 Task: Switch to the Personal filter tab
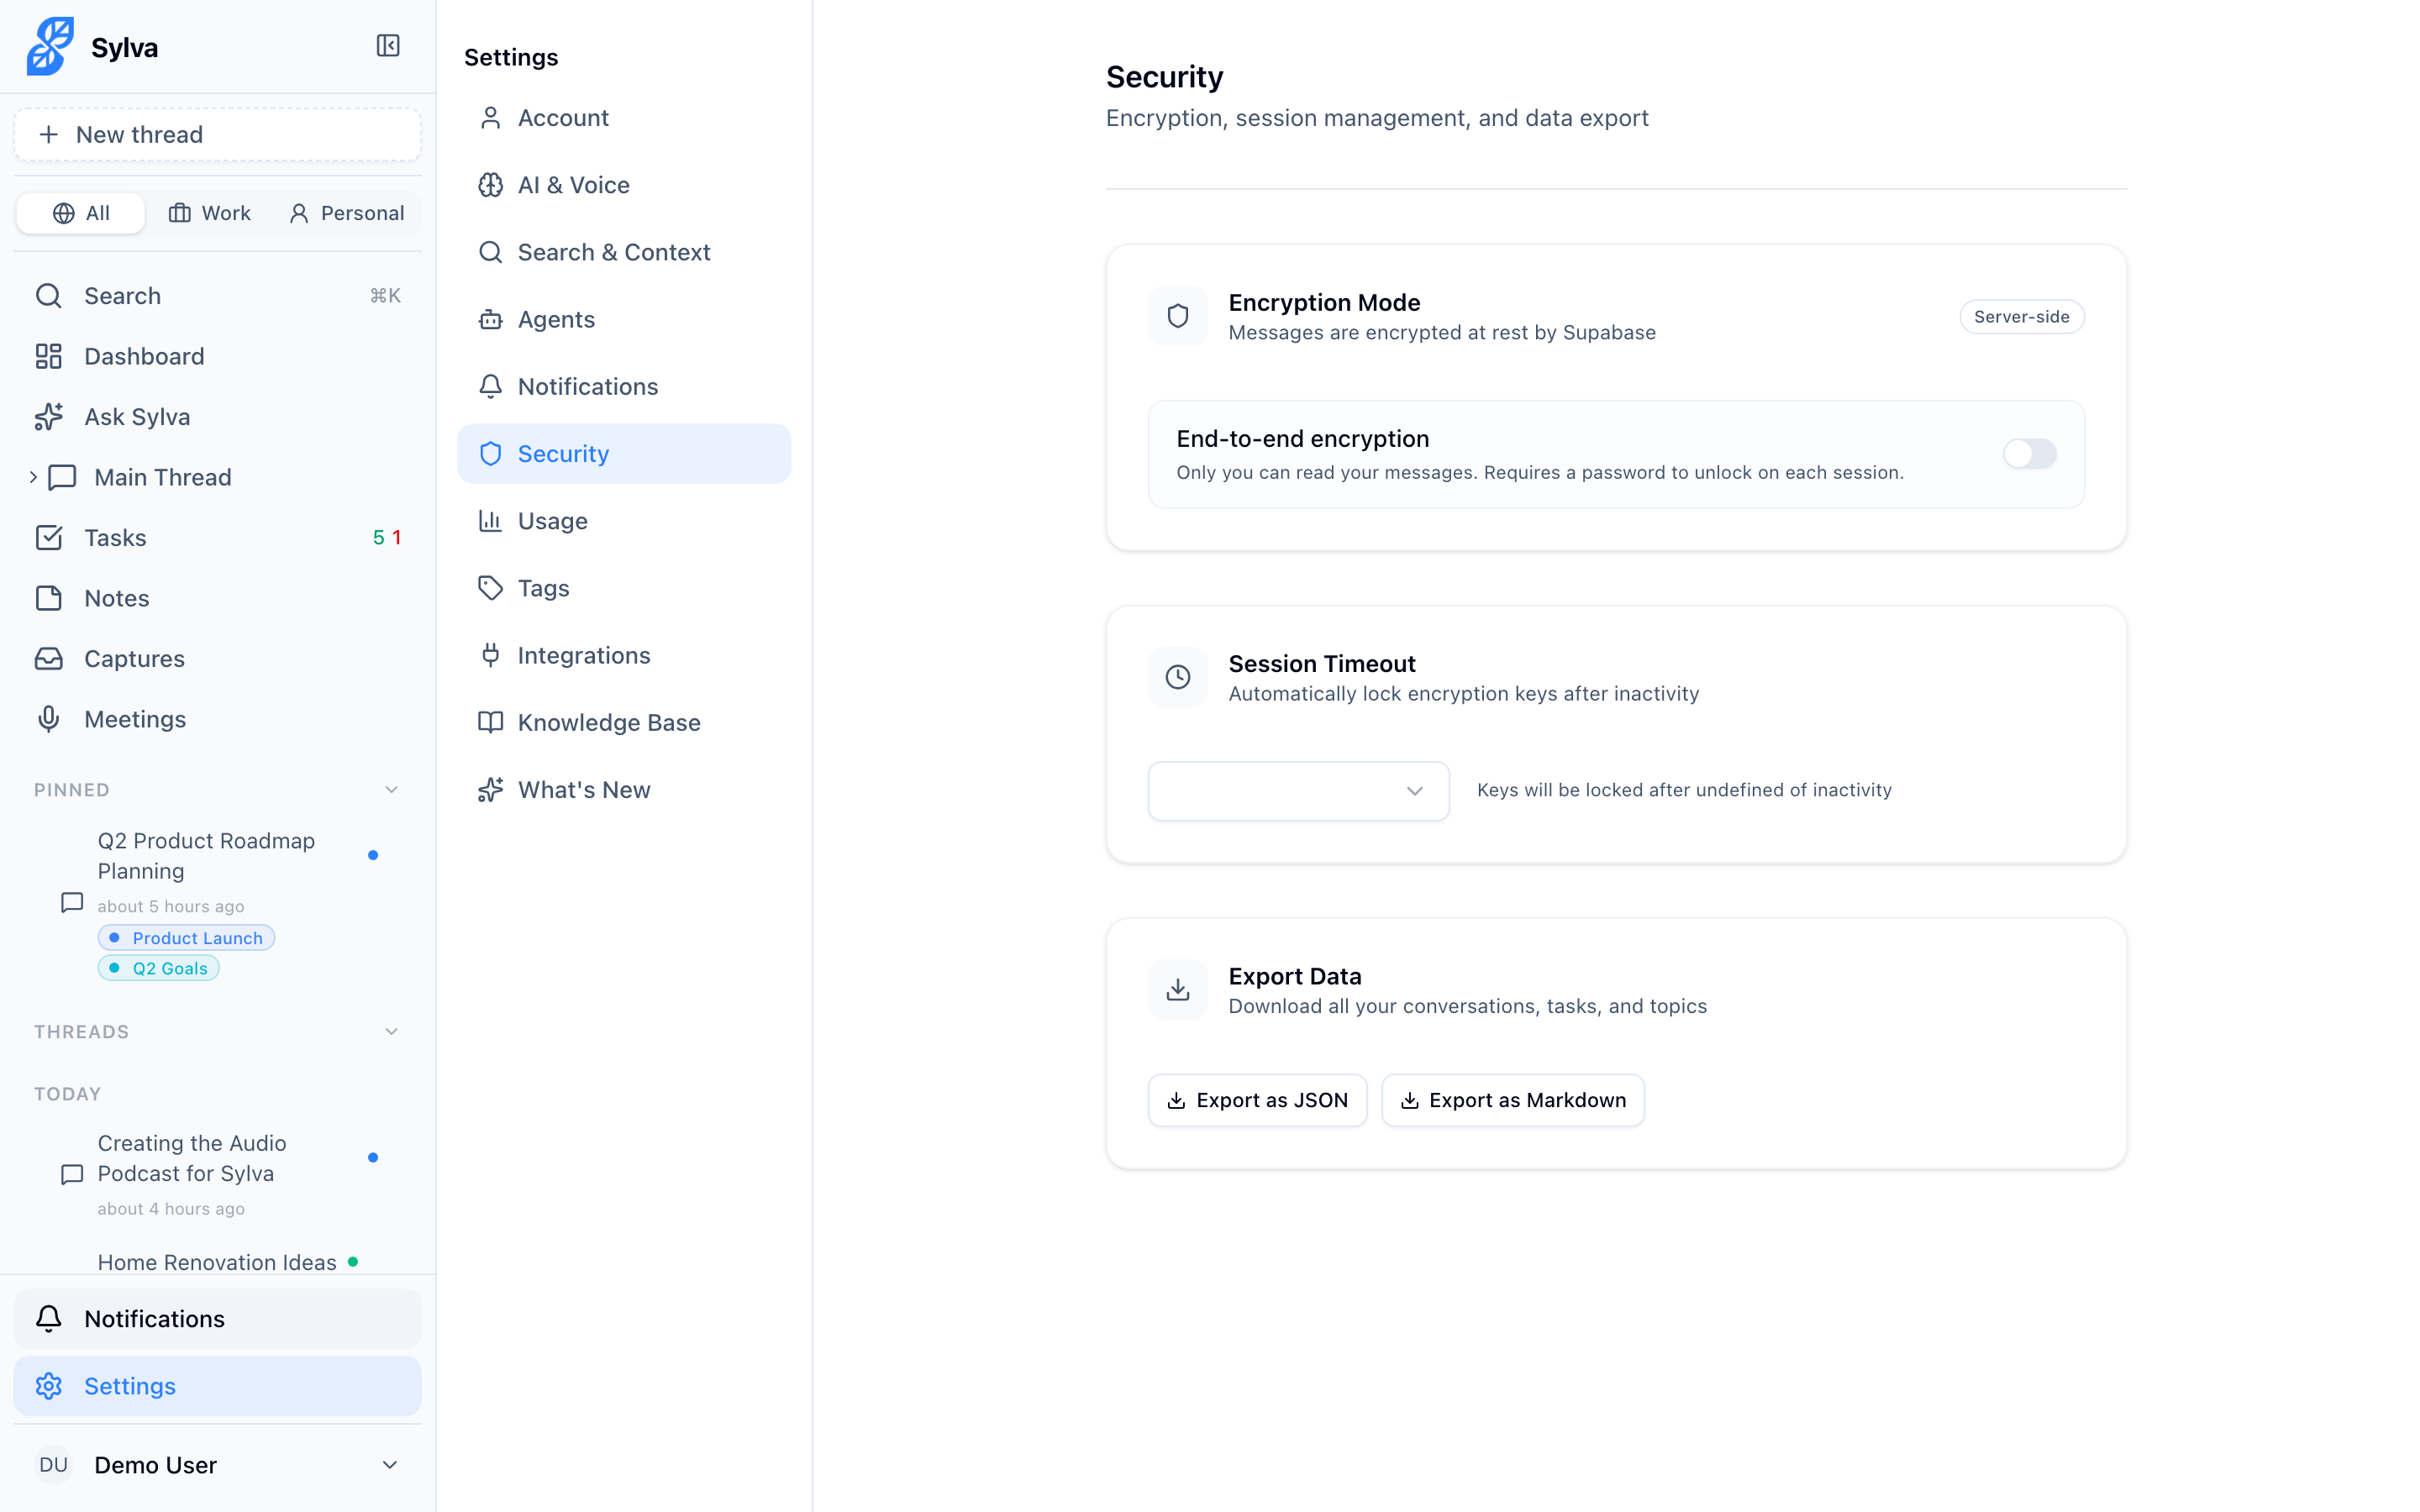346,213
